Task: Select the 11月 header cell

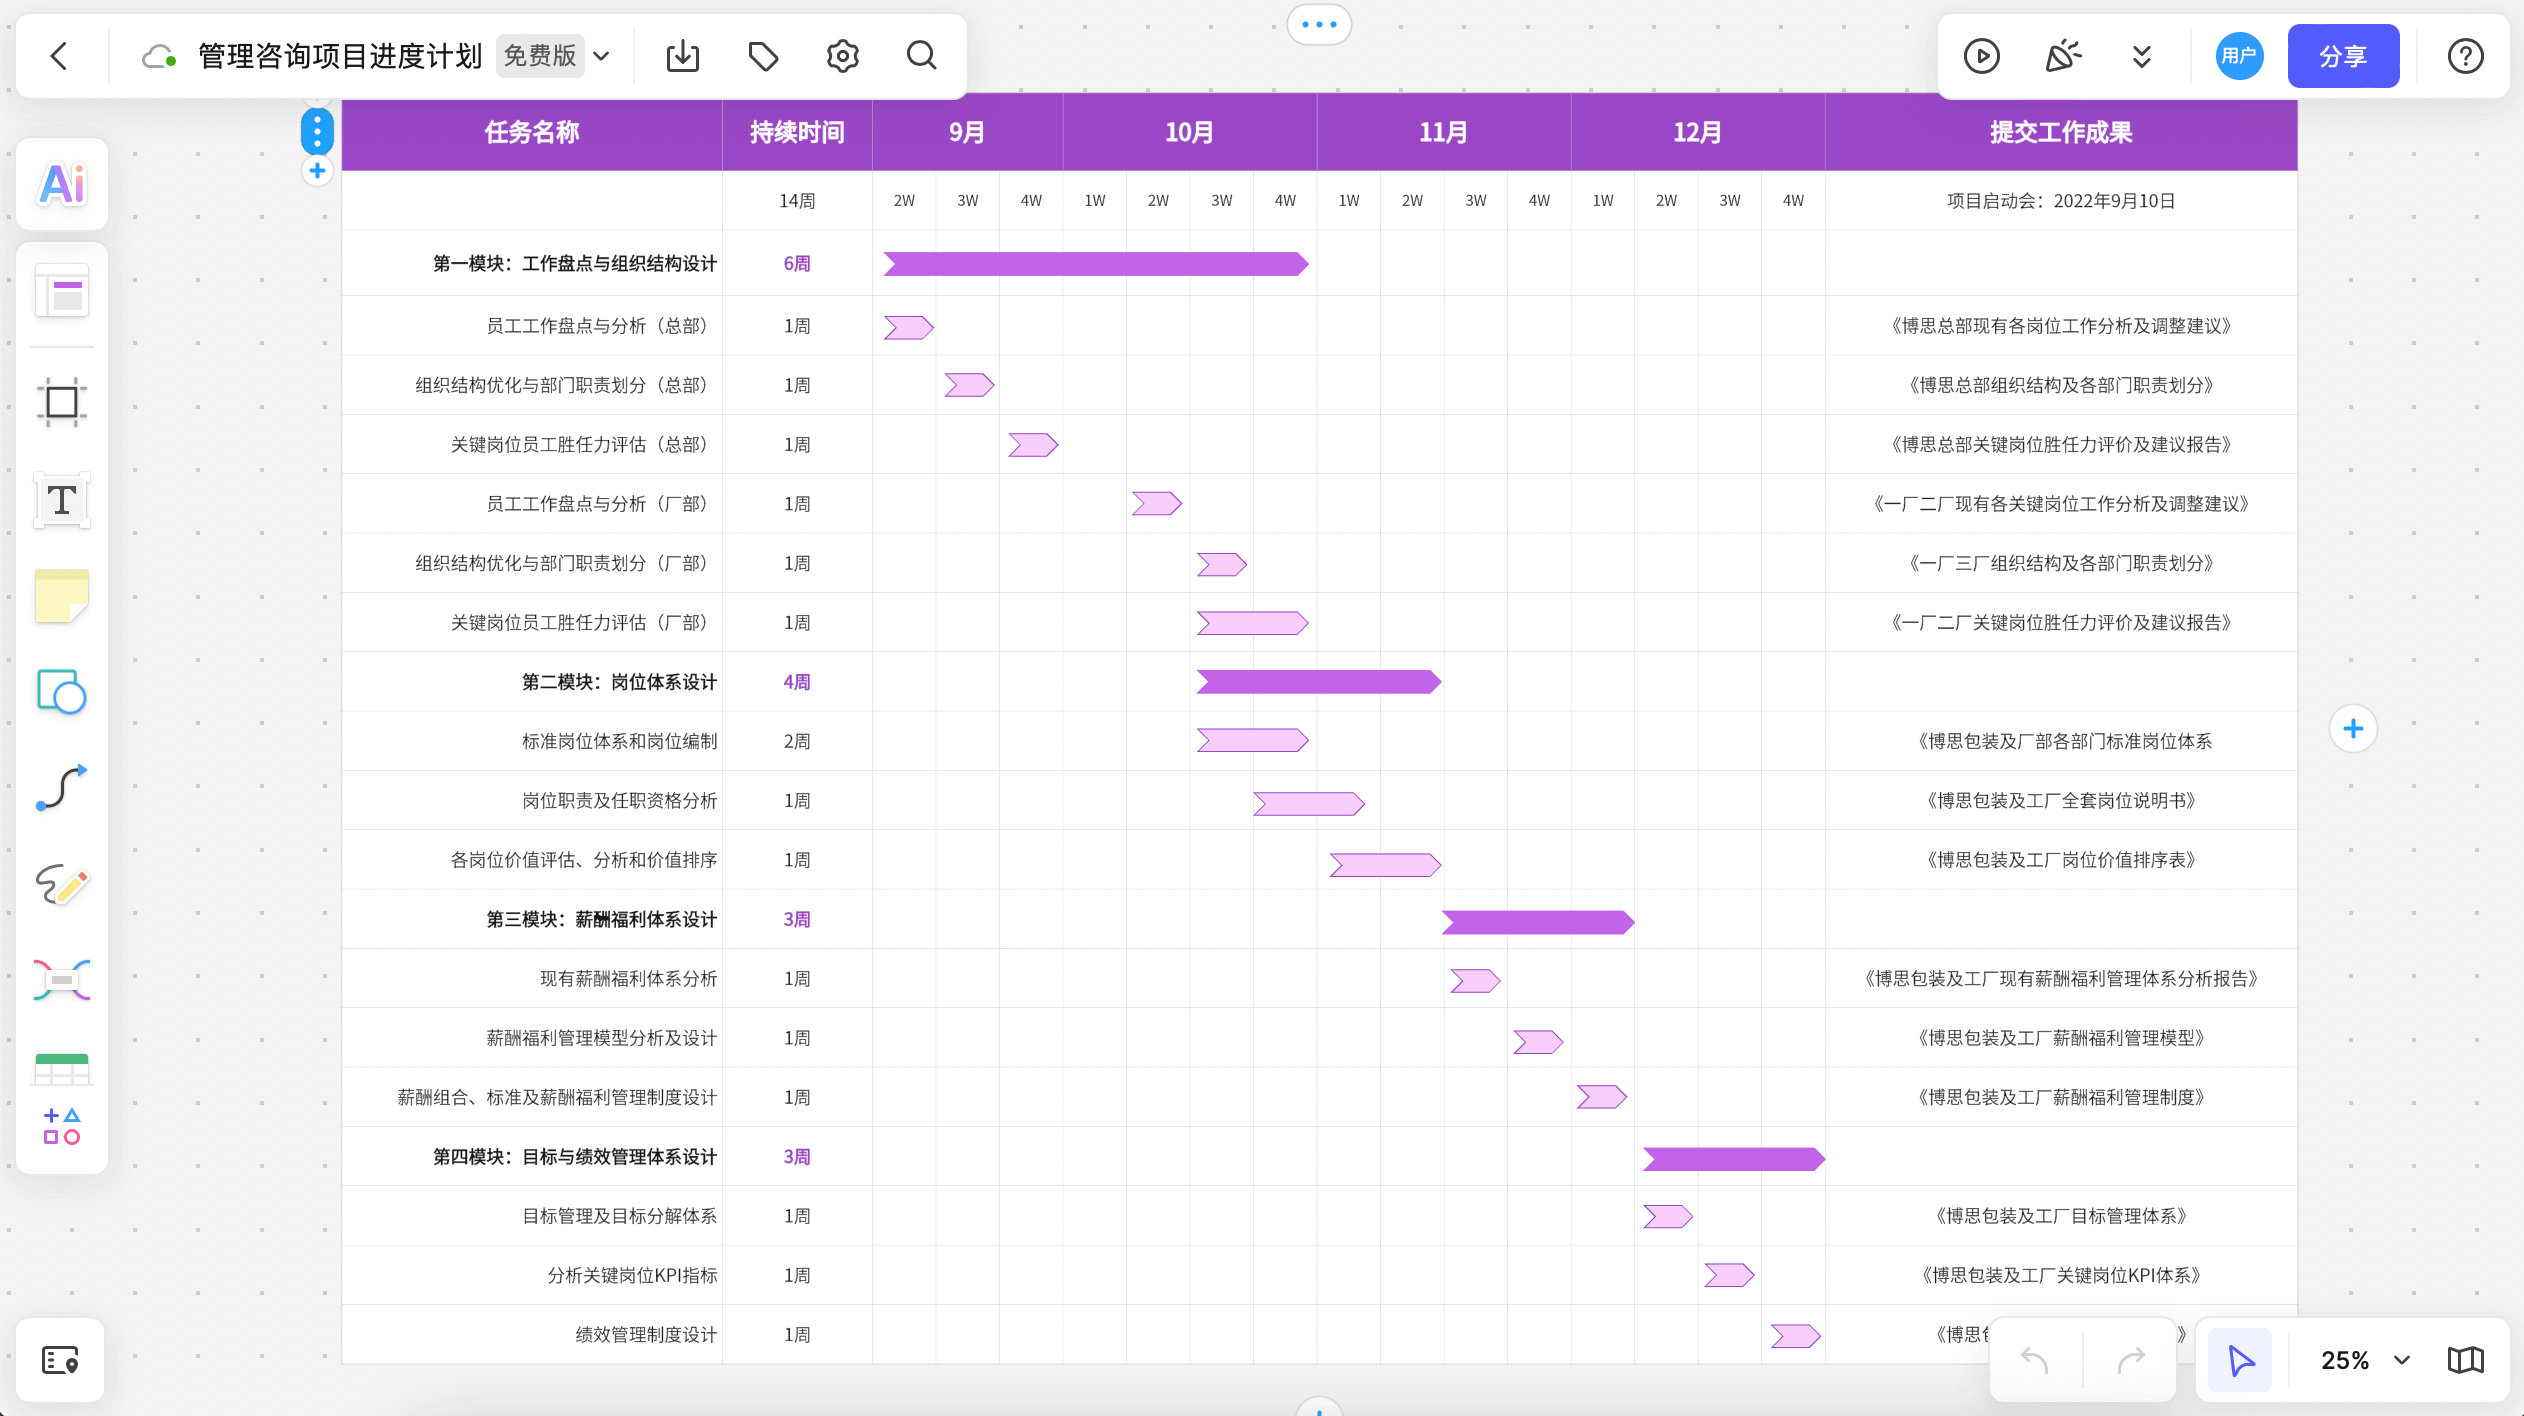Action: (1443, 132)
